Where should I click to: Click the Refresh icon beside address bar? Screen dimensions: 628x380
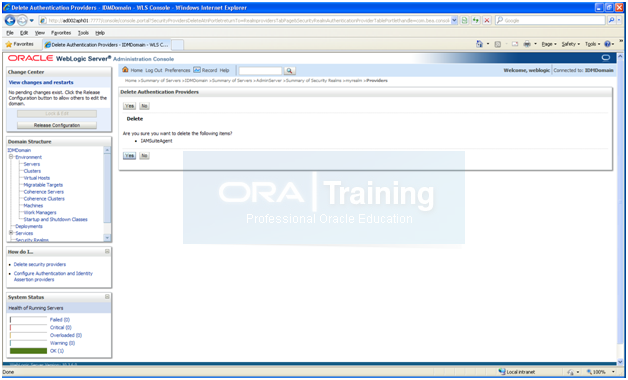pyautogui.click(x=475, y=20)
